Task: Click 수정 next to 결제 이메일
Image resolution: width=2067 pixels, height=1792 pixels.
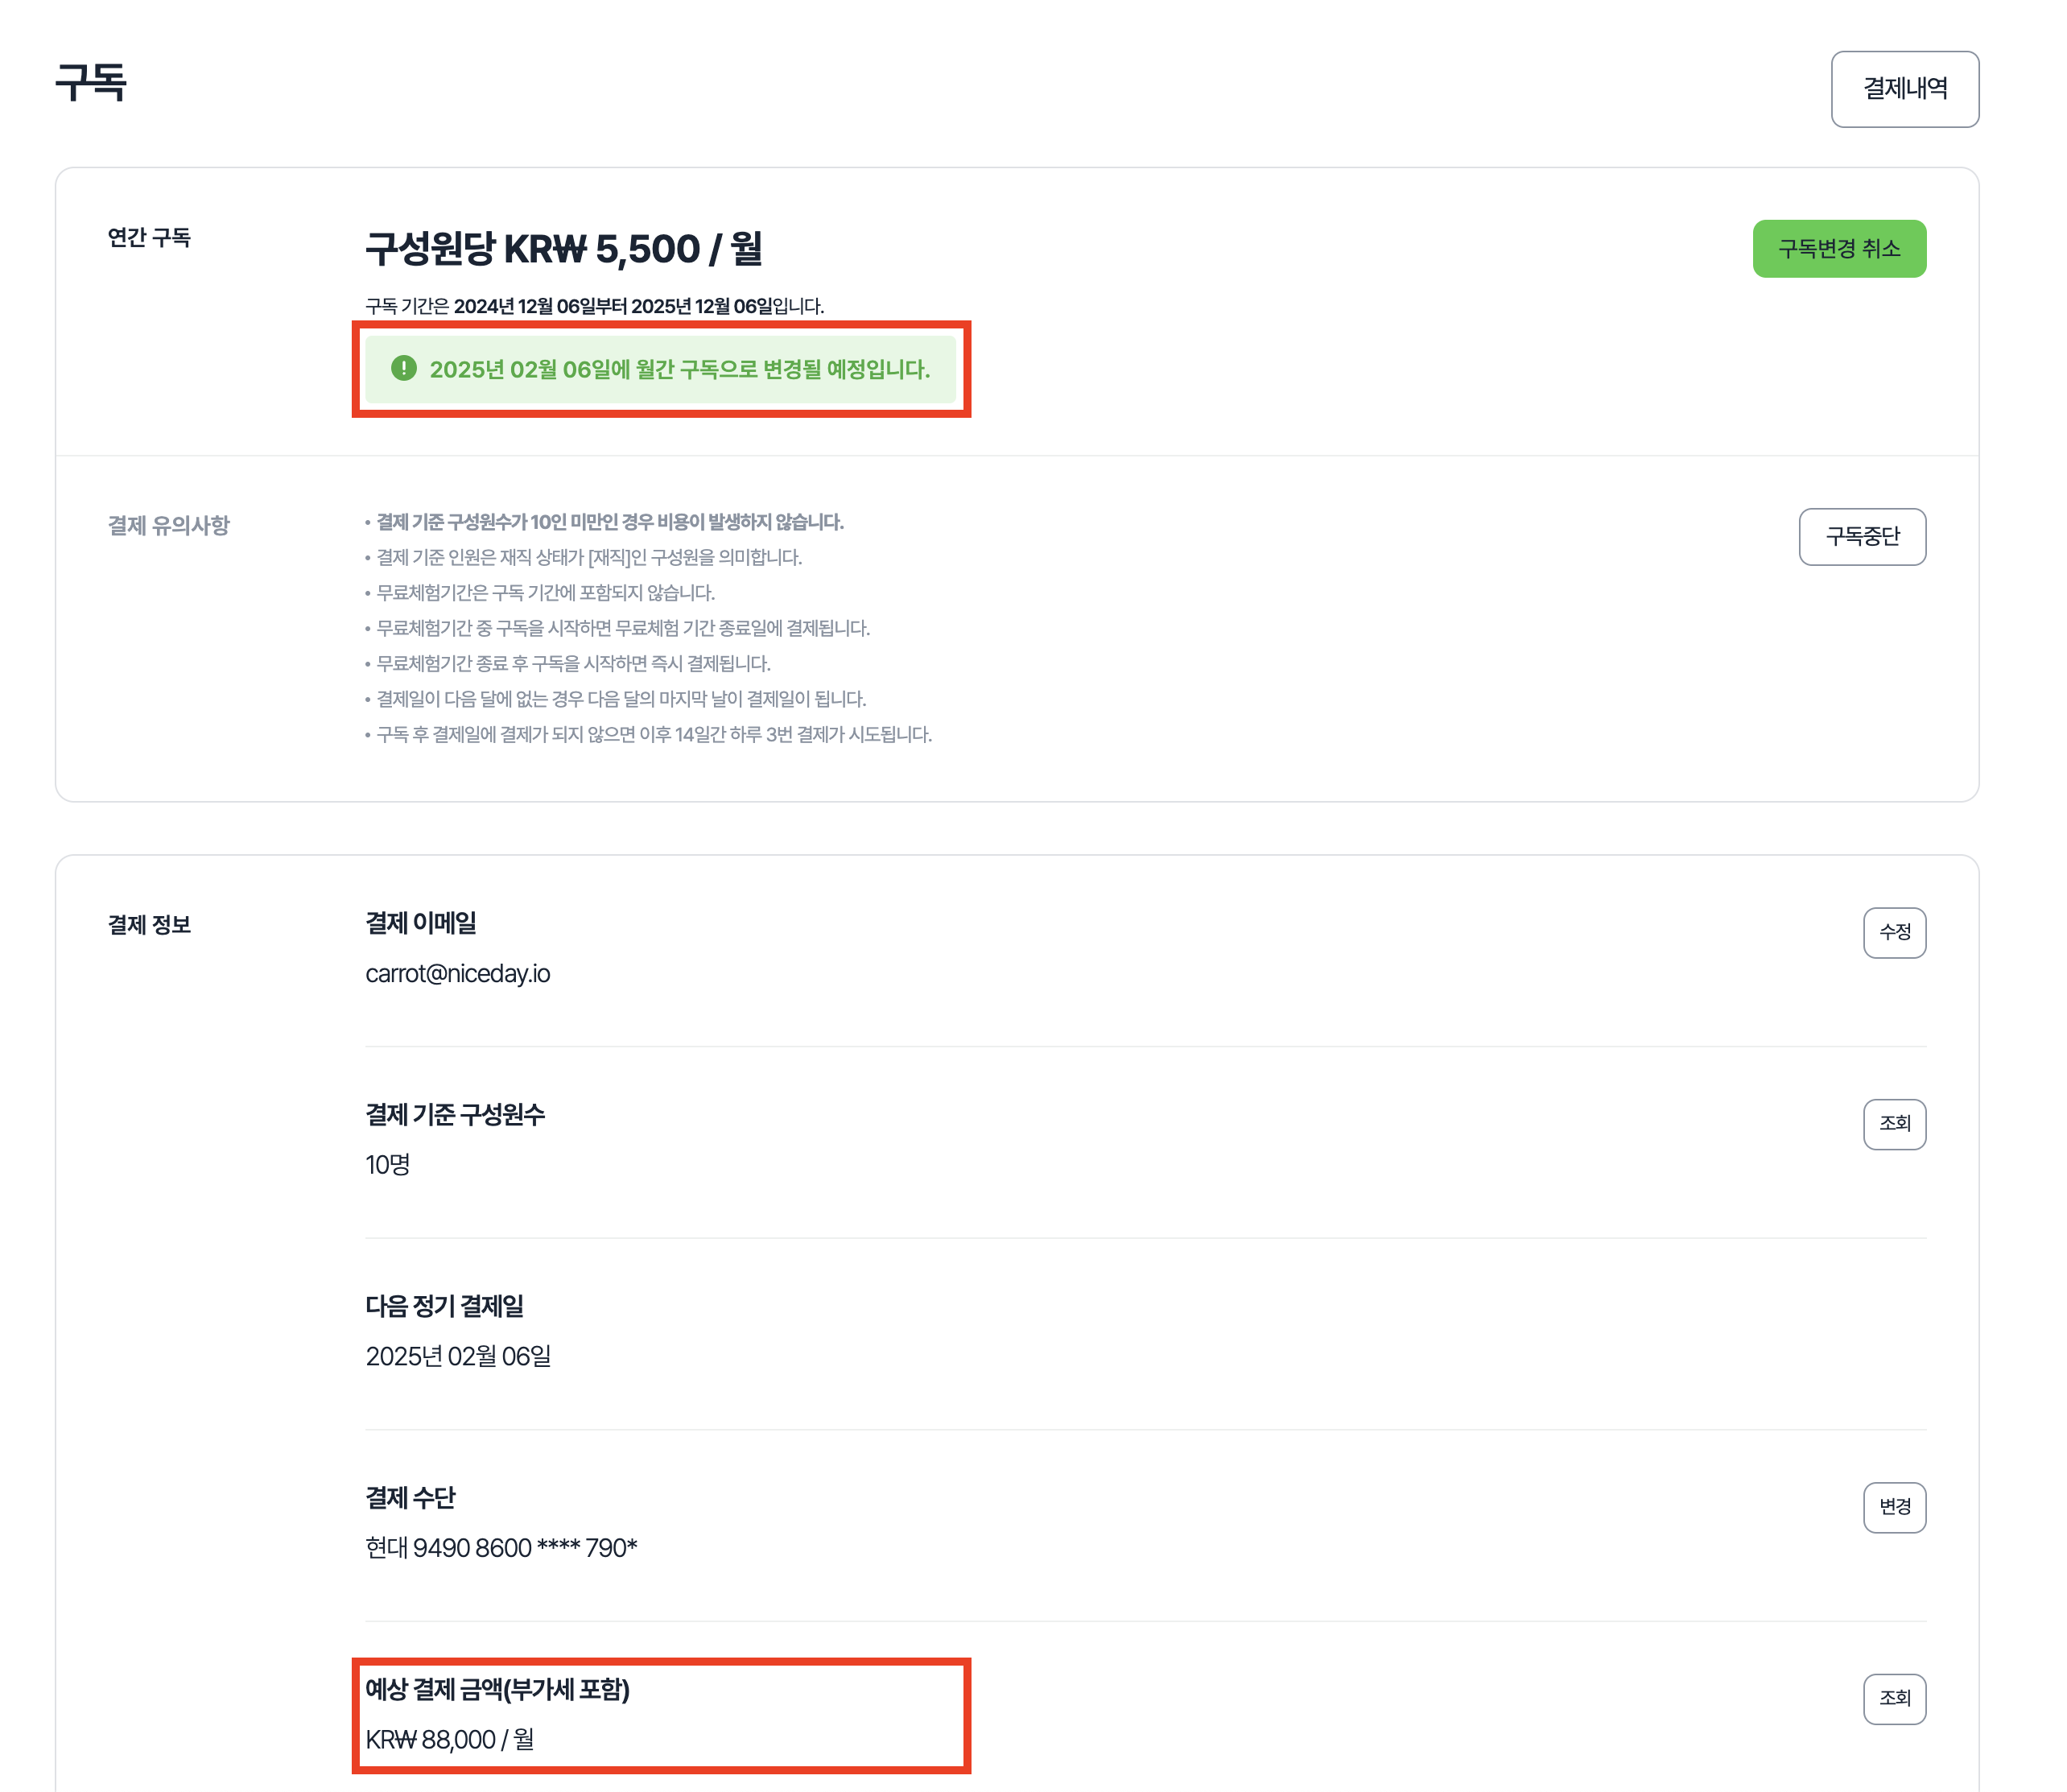Action: [1894, 932]
